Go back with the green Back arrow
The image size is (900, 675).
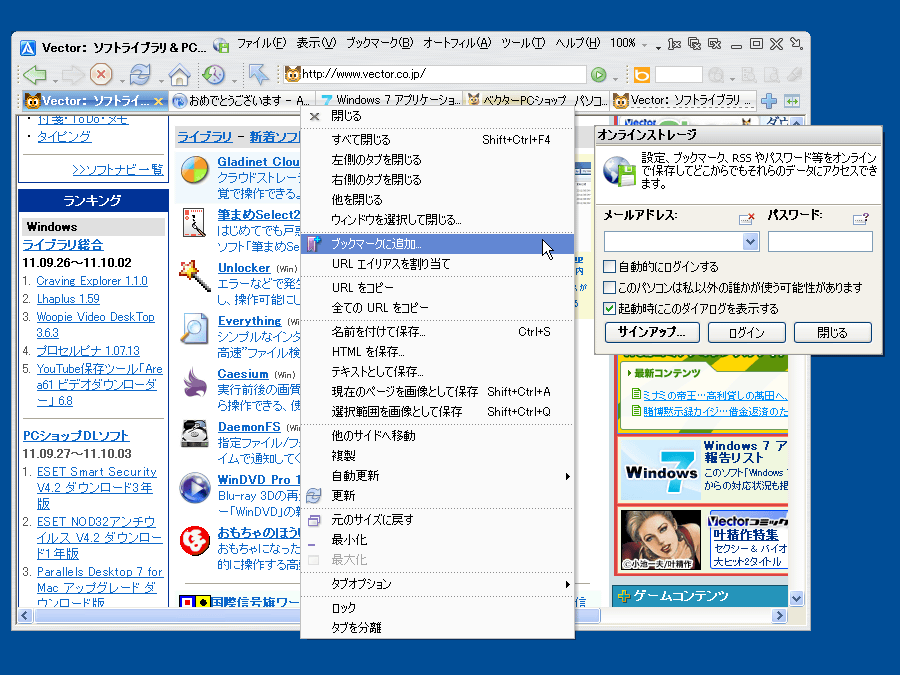(34, 75)
